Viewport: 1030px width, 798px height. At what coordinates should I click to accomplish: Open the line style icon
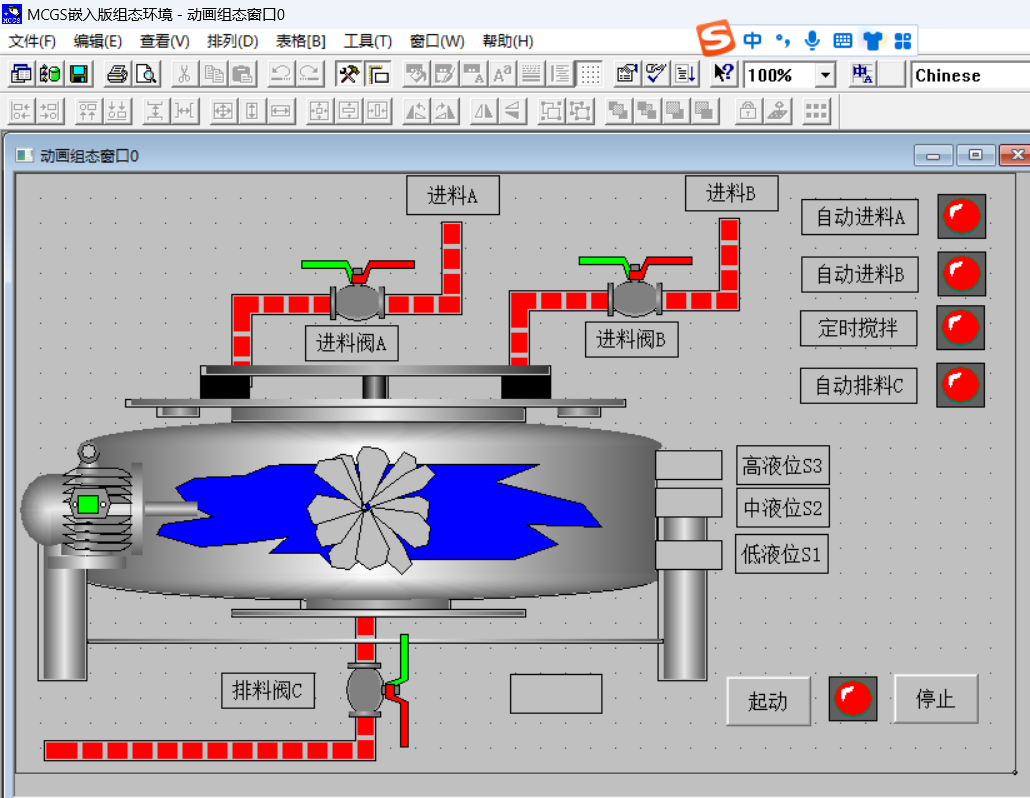[531, 74]
